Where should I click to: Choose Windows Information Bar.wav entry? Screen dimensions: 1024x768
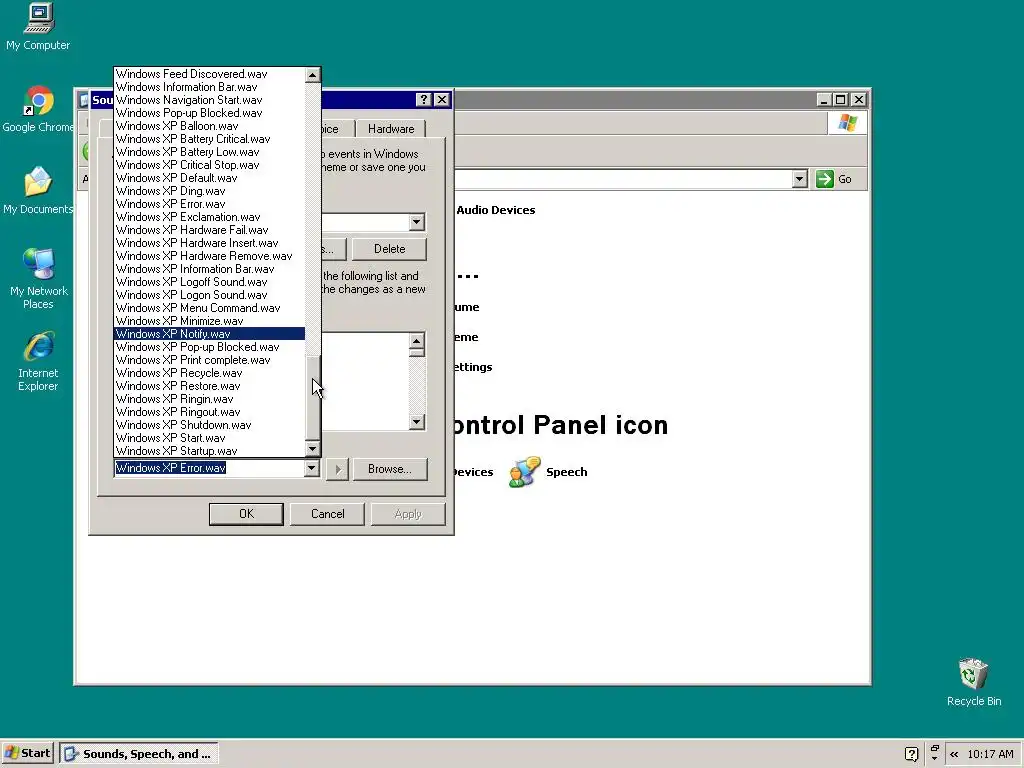pos(210,87)
